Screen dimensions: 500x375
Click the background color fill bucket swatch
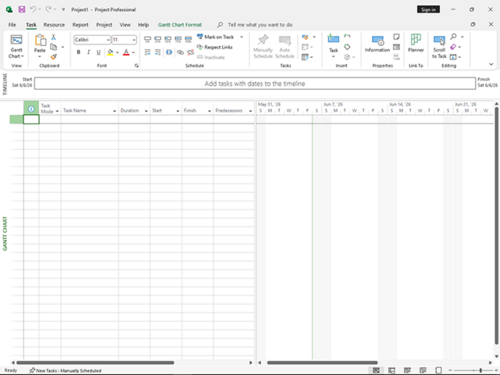pos(110,52)
